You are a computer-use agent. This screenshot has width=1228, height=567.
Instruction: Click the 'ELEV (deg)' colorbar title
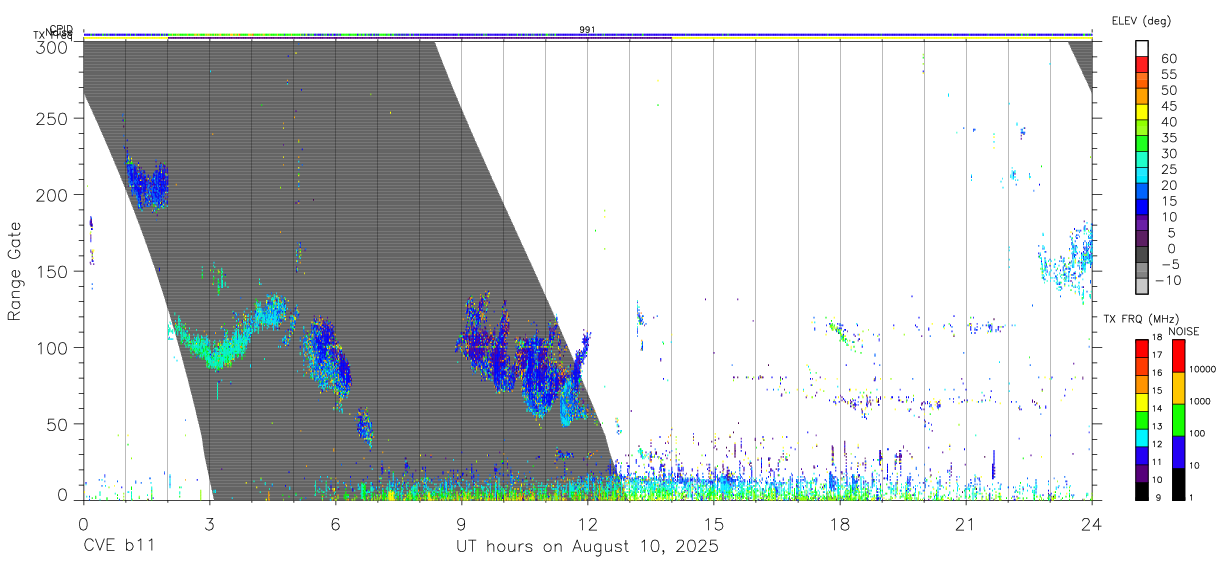[x=1141, y=20]
